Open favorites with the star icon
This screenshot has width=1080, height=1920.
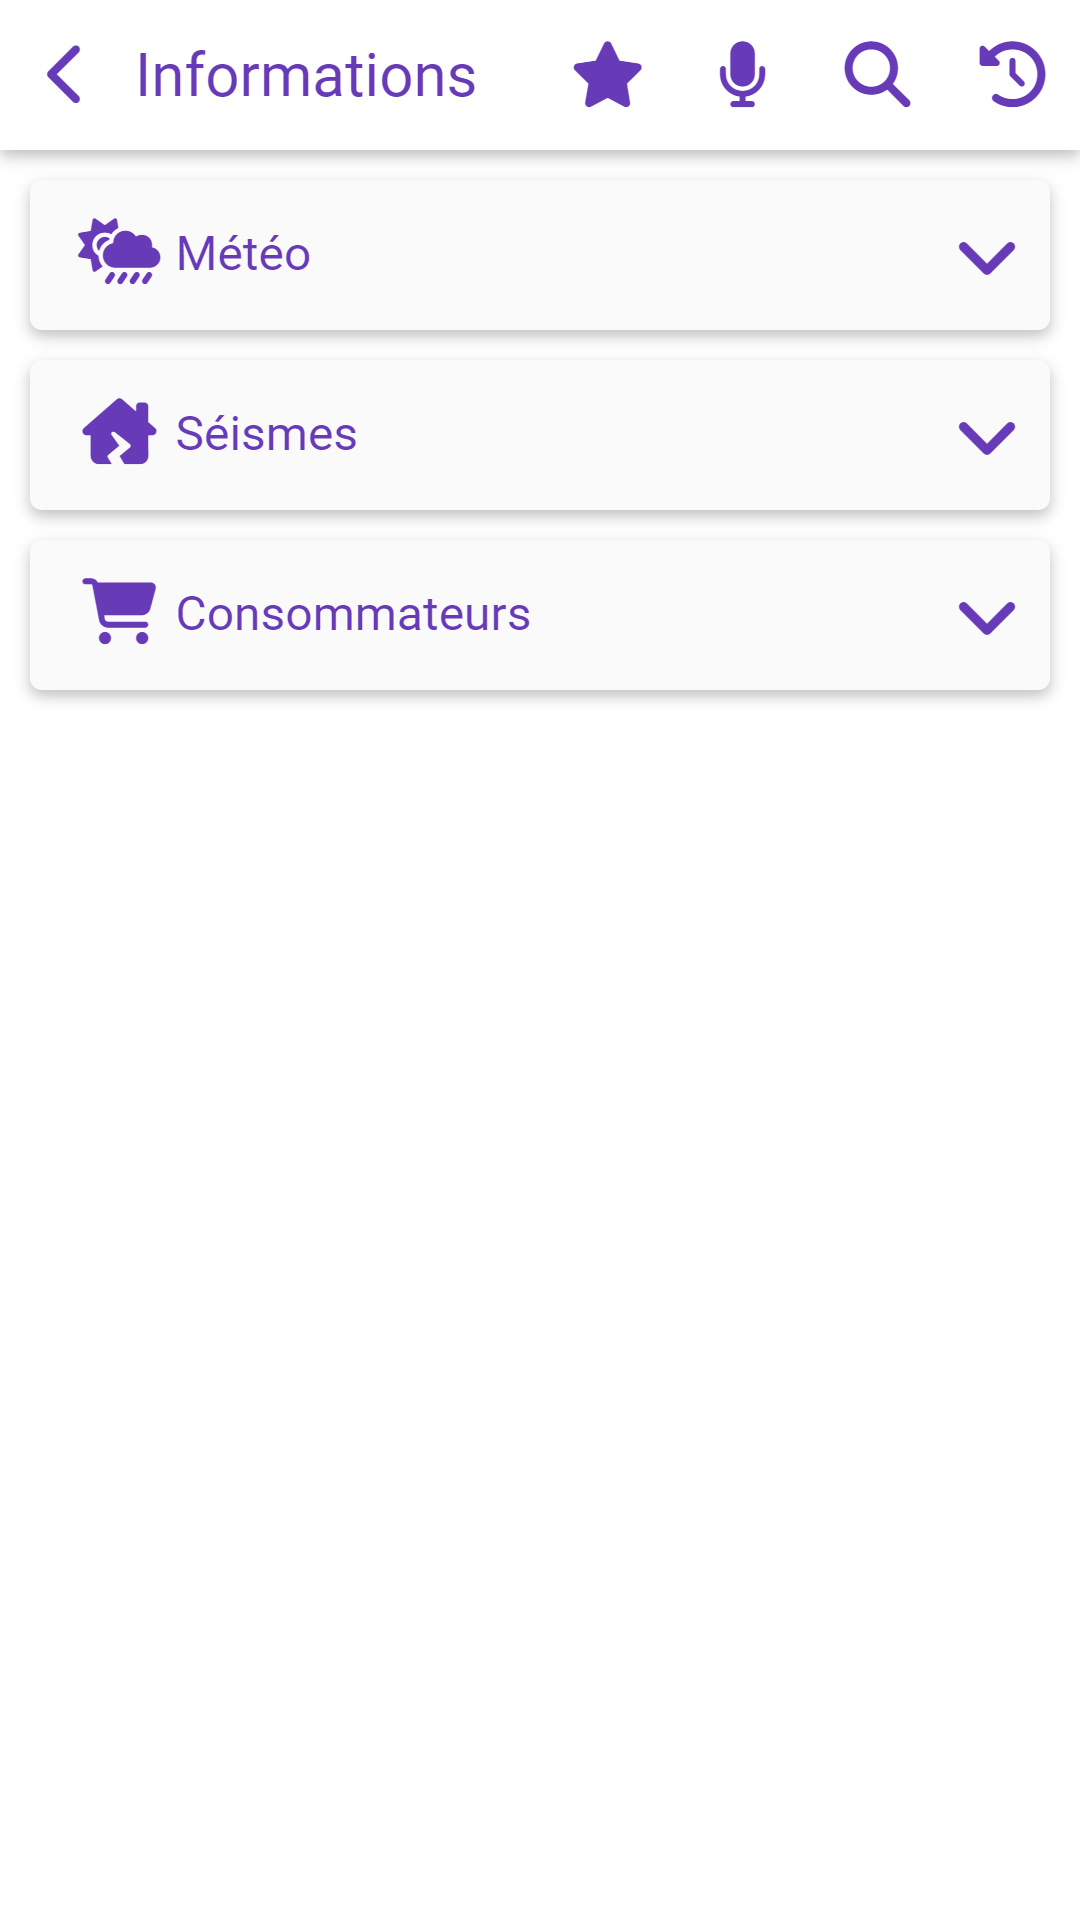pyautogui.click(x=607, y=75)
